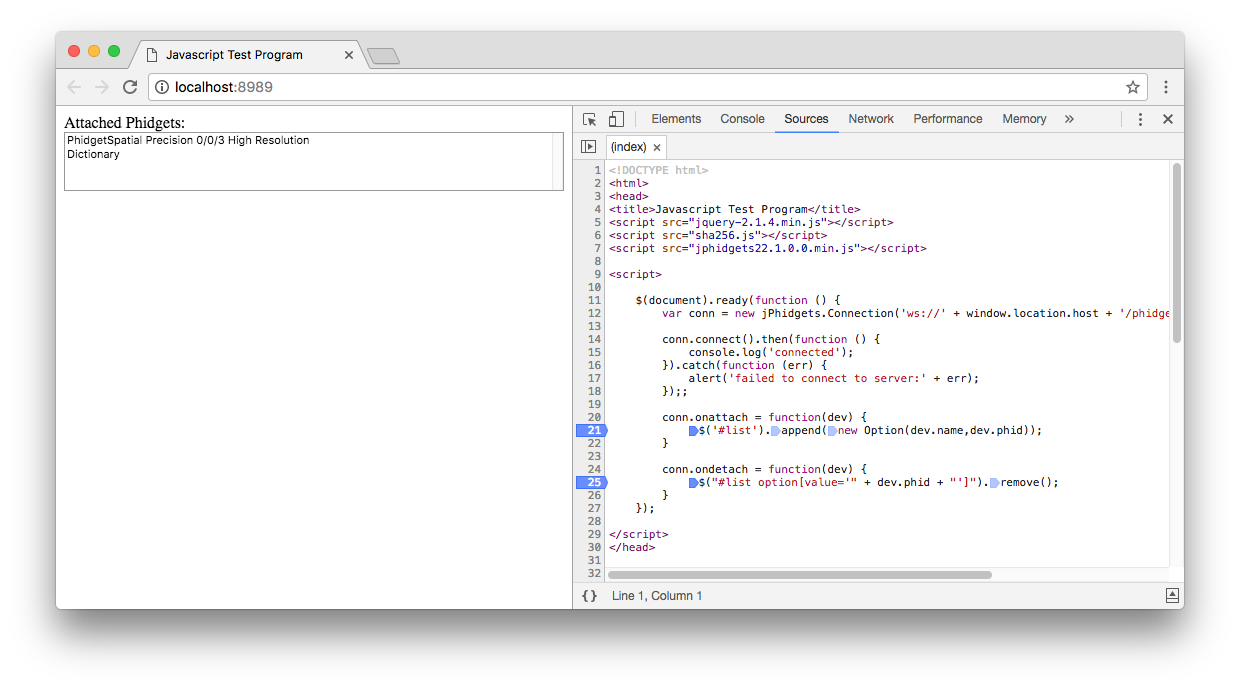Close the DevTools panel
This screenshot has height=689, width=1240.
coord(1167,119)
